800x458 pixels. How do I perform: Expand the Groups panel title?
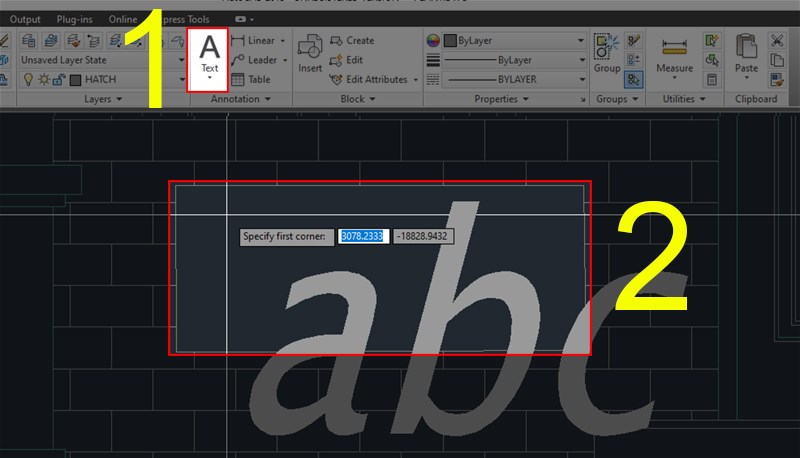tap(617, 99)
